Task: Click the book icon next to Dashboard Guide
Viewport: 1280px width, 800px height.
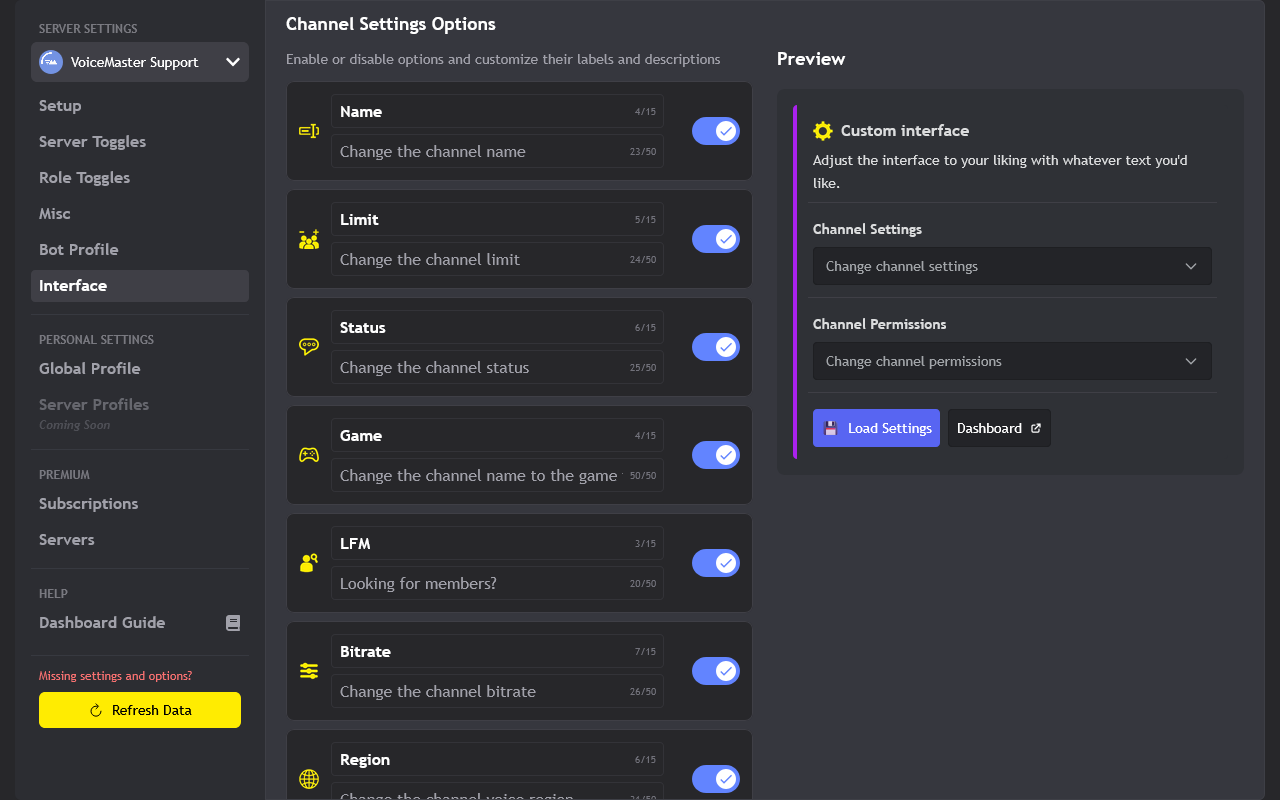Action: (x=233, y=622)
